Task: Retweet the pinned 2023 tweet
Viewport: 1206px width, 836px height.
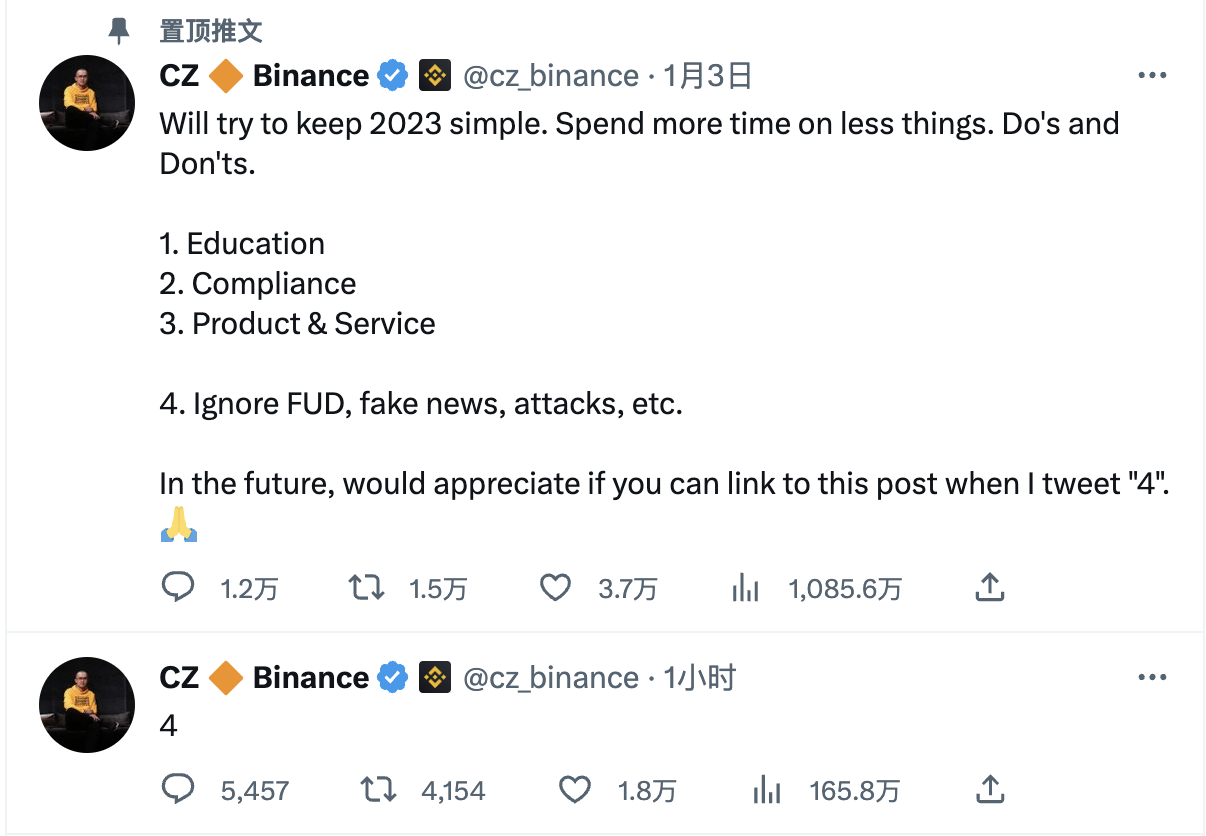Action: [x=367, y=588]
